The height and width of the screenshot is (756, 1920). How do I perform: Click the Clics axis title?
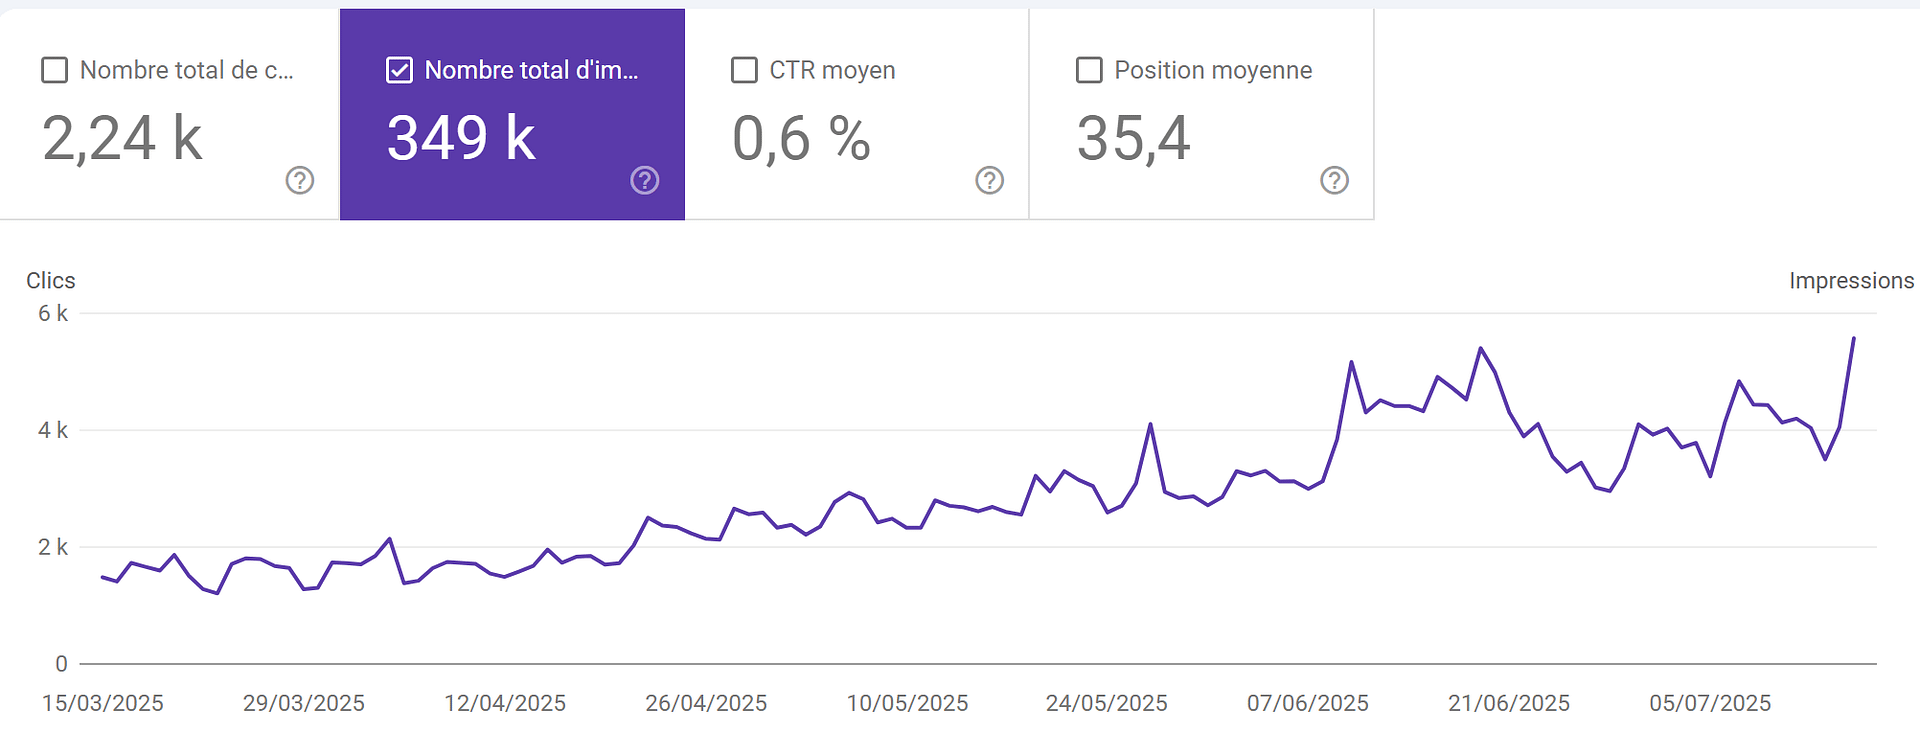pyautogui.click(x=51, y=281)
